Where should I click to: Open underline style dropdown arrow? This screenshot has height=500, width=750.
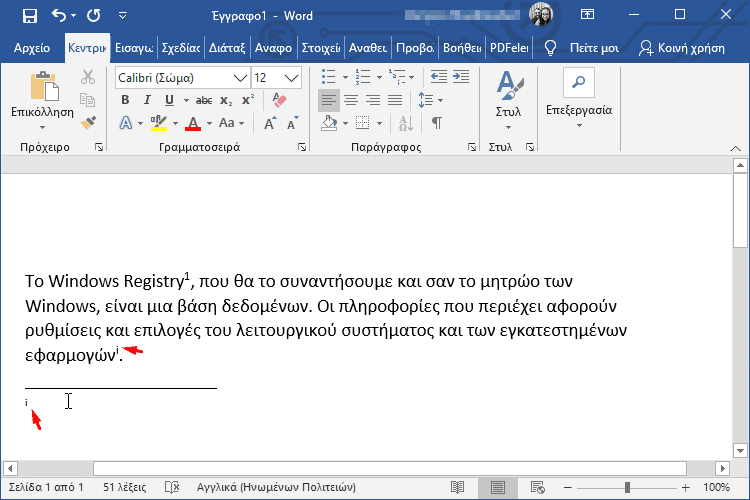(186, 100)
